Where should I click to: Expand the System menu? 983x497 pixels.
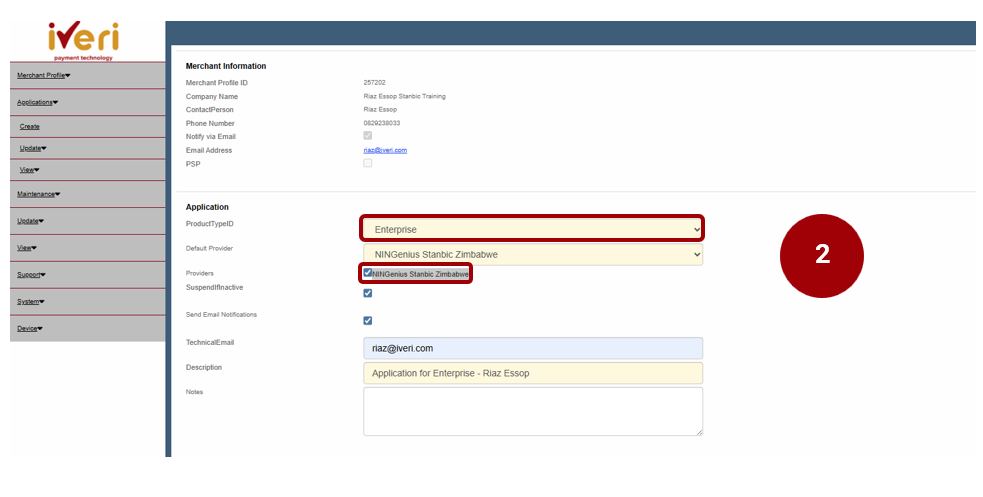coord(31,301)
